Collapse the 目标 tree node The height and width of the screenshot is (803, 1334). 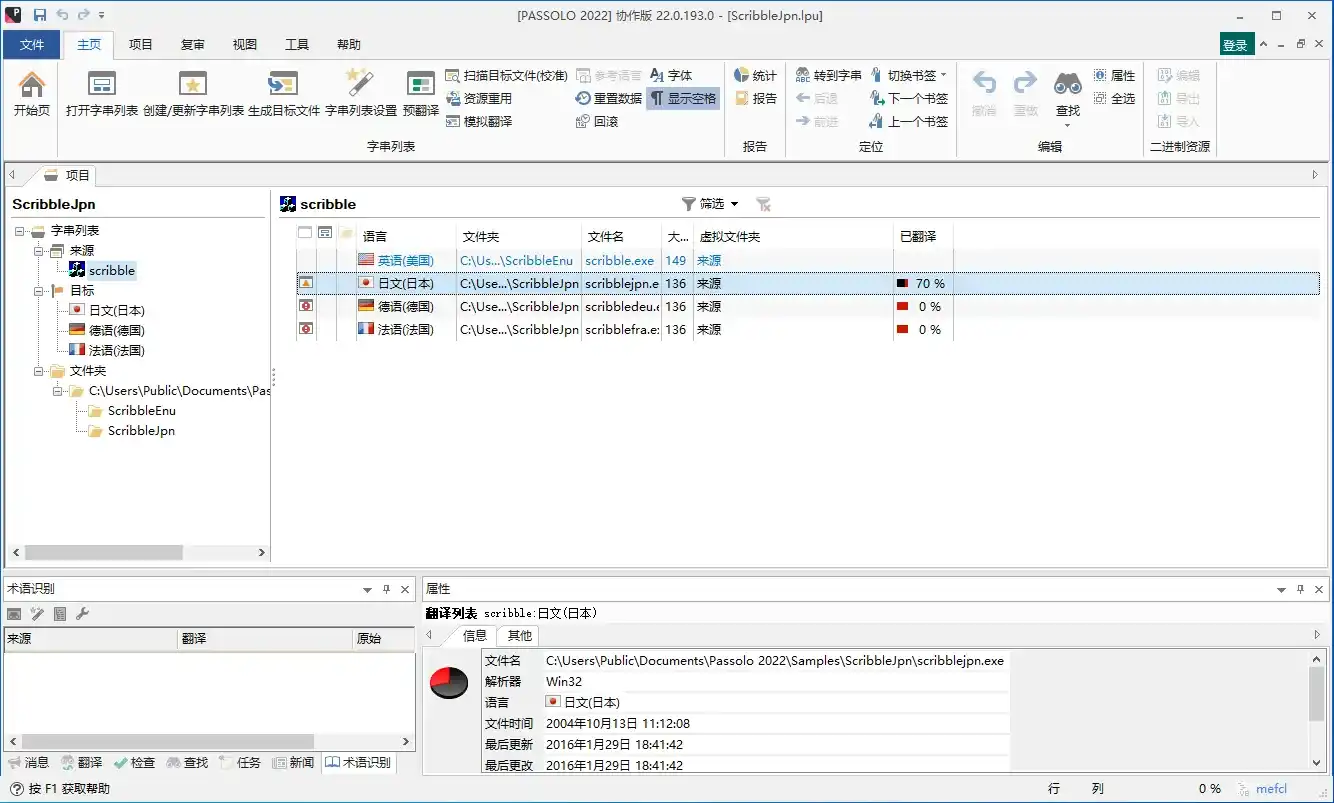(38, 291)
